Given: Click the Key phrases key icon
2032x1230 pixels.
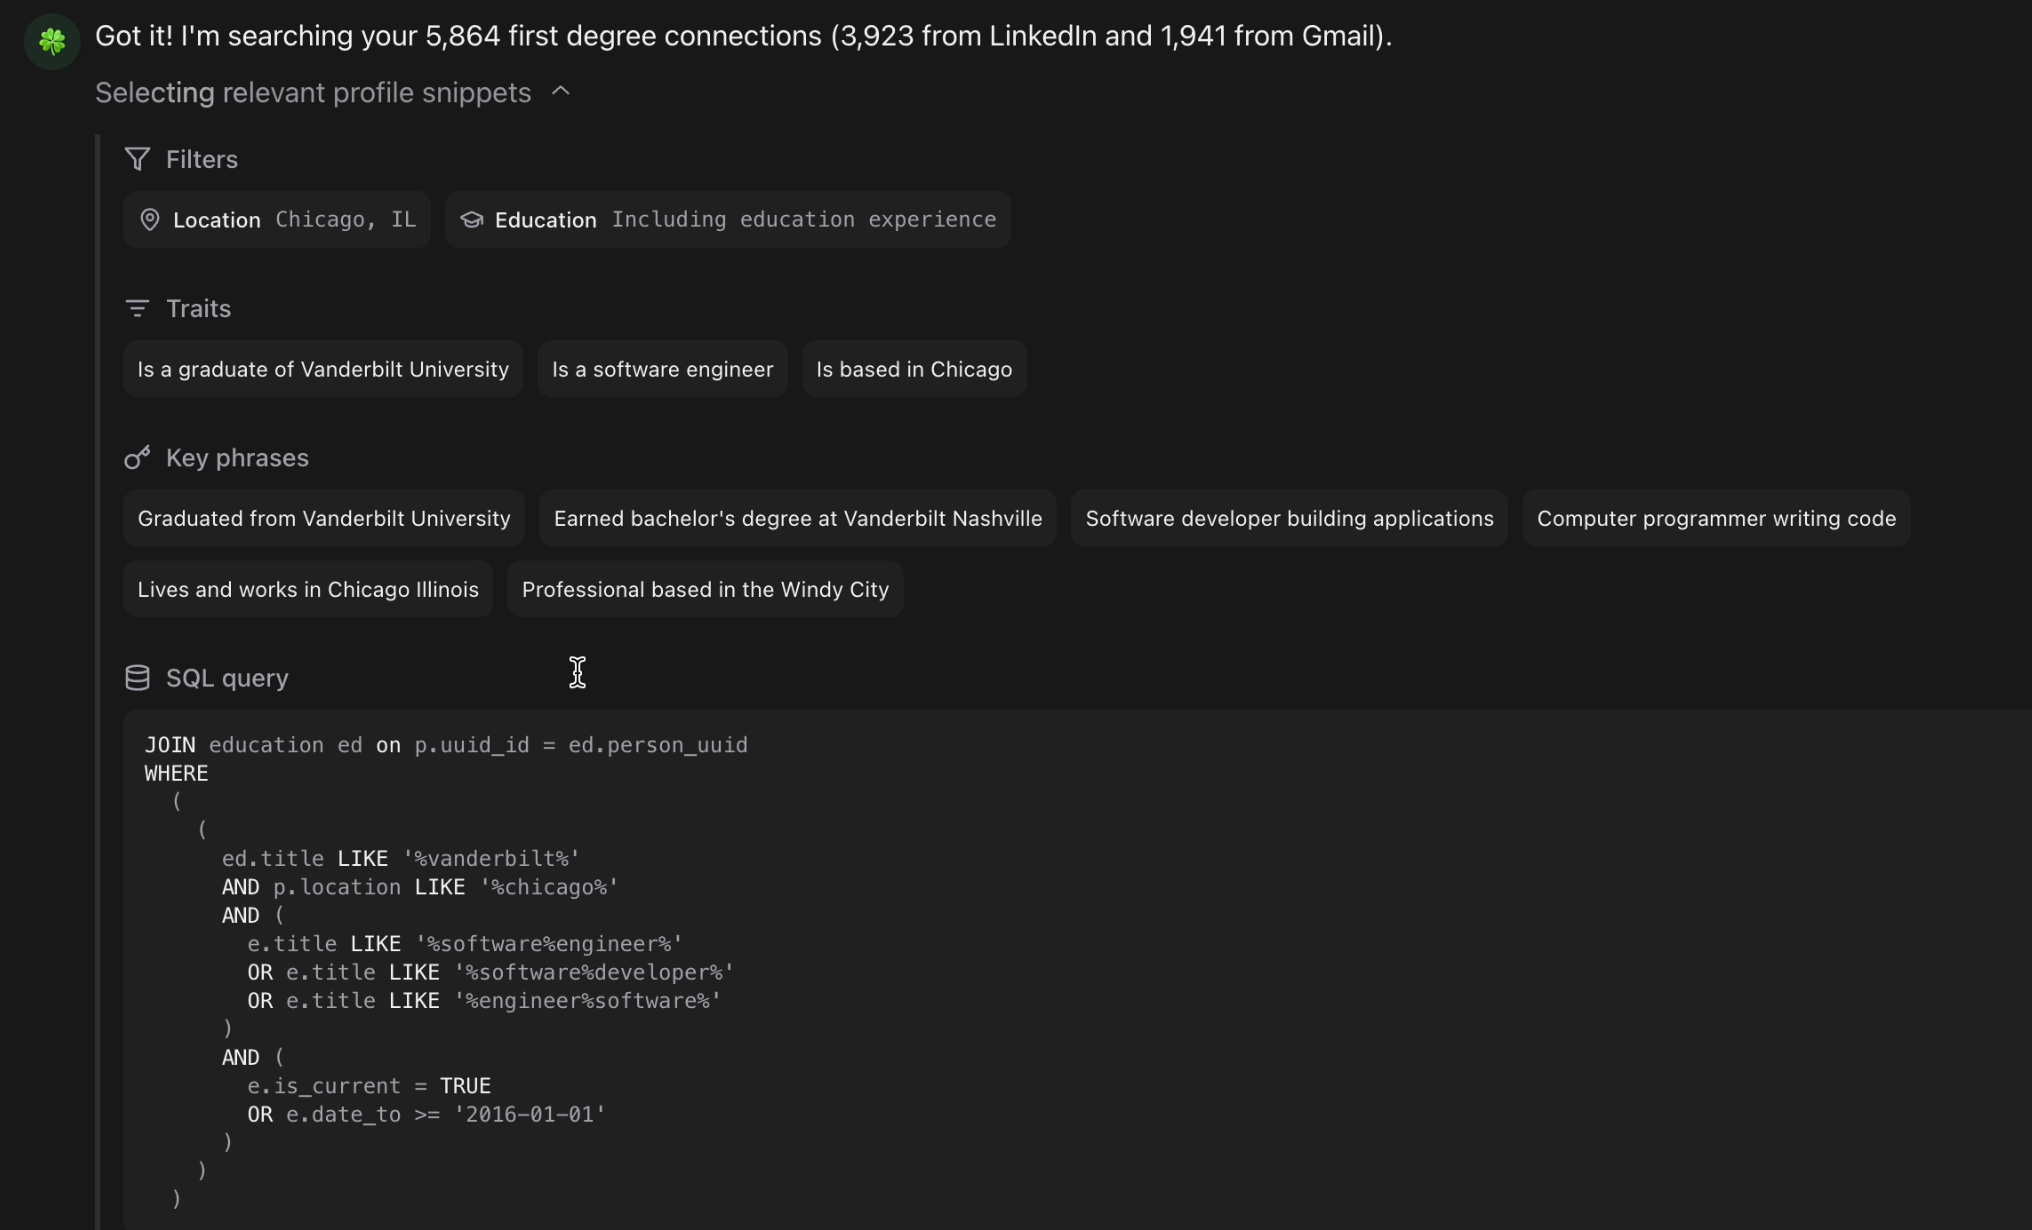Looking at the screenshot, I should click(x=137, y=458).
